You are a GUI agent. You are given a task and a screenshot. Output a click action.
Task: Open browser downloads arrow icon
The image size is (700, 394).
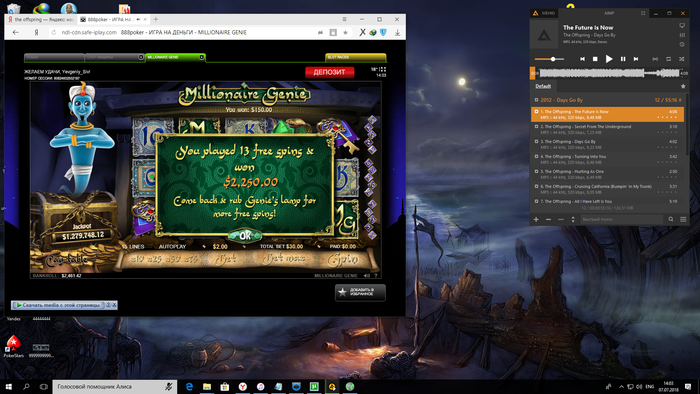[x=397, y=33]
